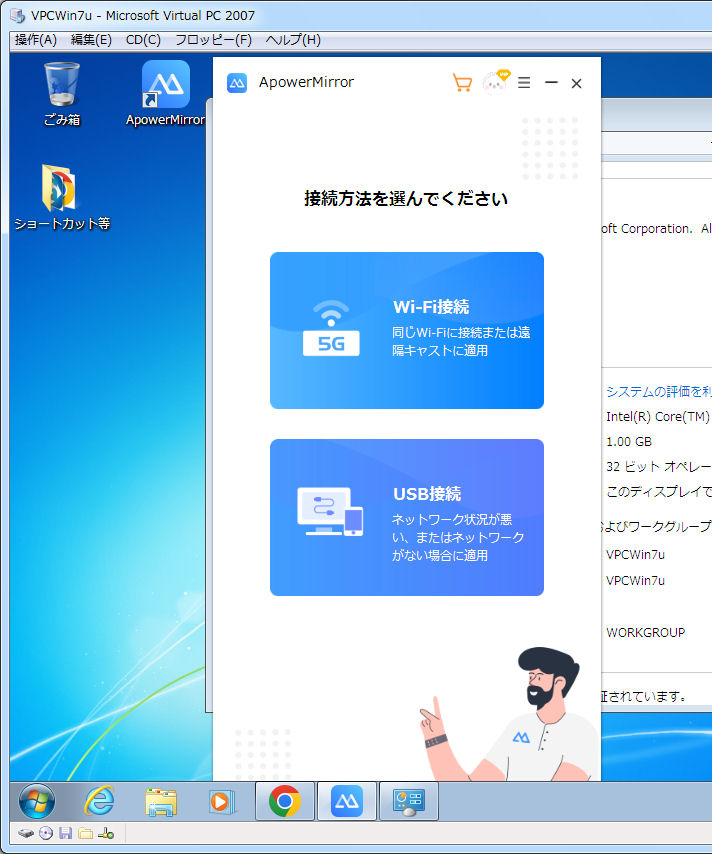
Task: Close the ApowerMirror window
Action: click(x=576, y=83)
